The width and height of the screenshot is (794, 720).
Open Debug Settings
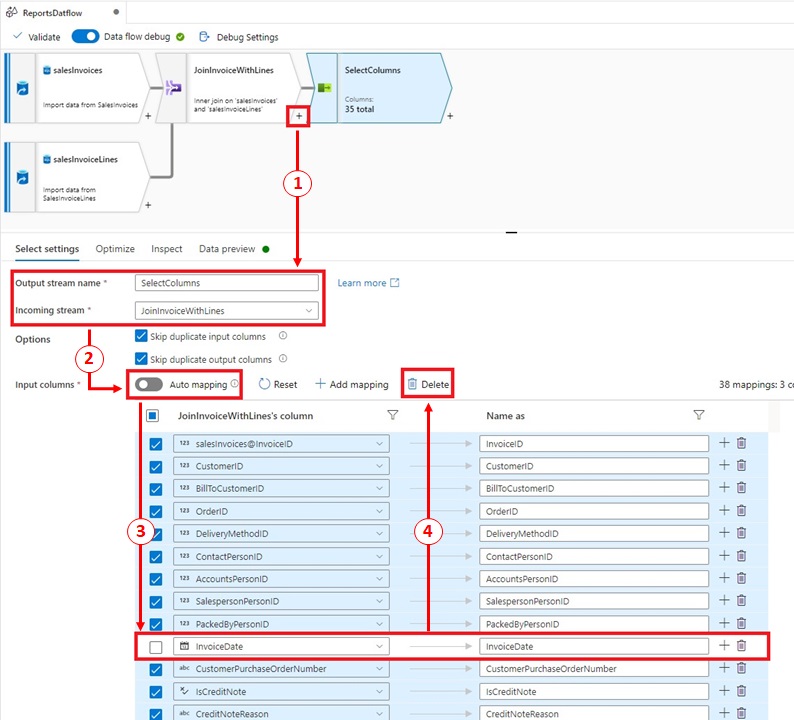[x=239, y=37]
